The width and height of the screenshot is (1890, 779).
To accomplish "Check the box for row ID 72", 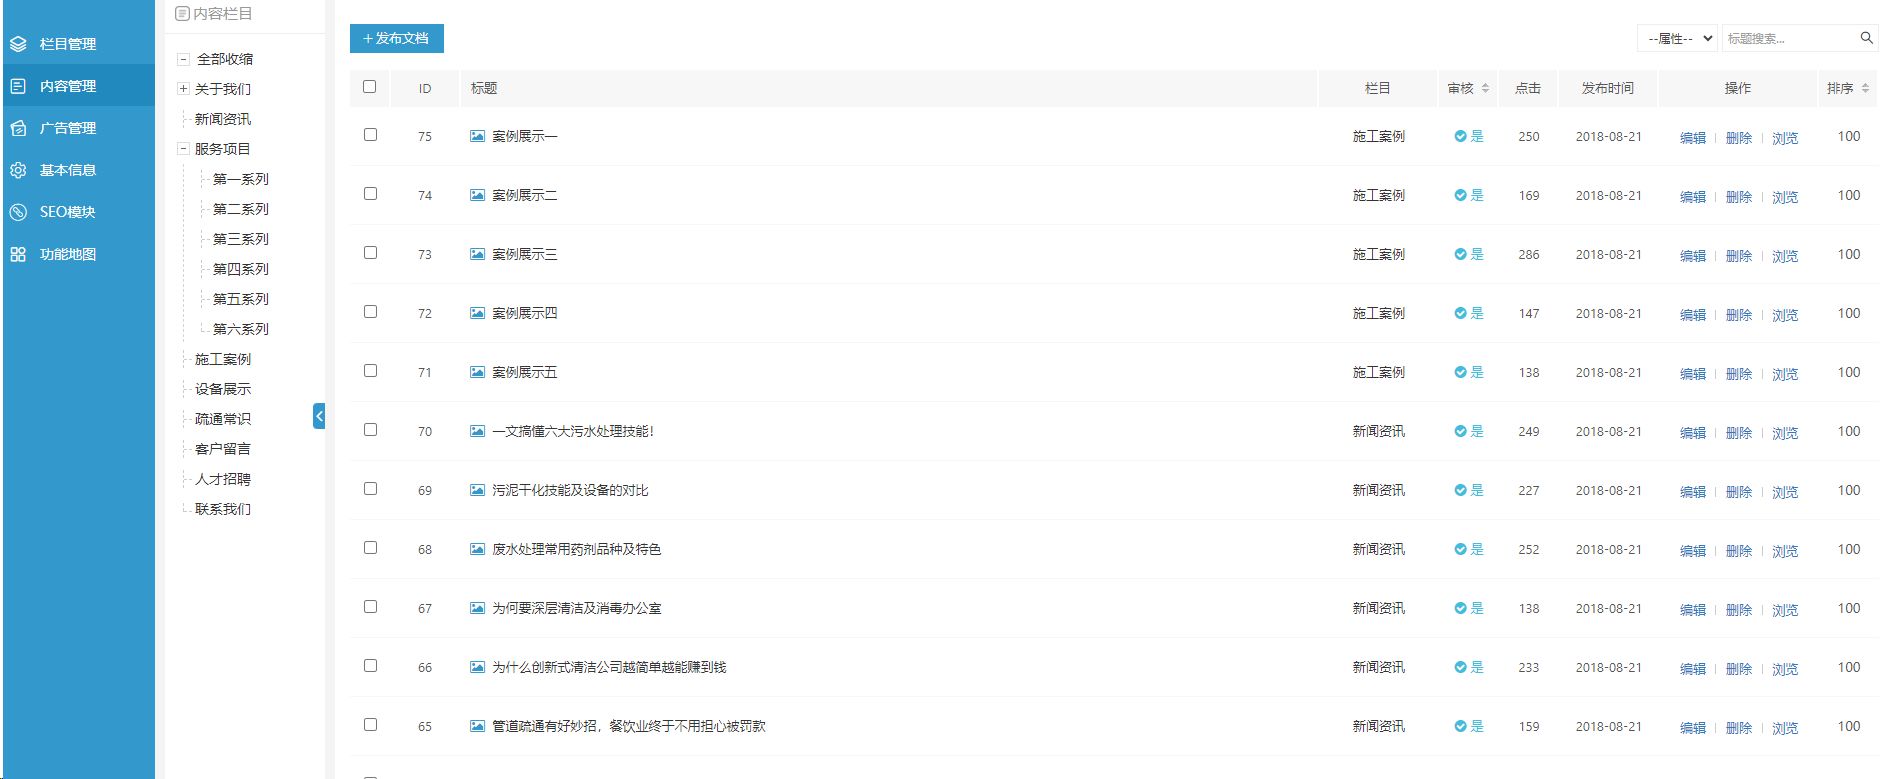I will (x=370, y=312).
